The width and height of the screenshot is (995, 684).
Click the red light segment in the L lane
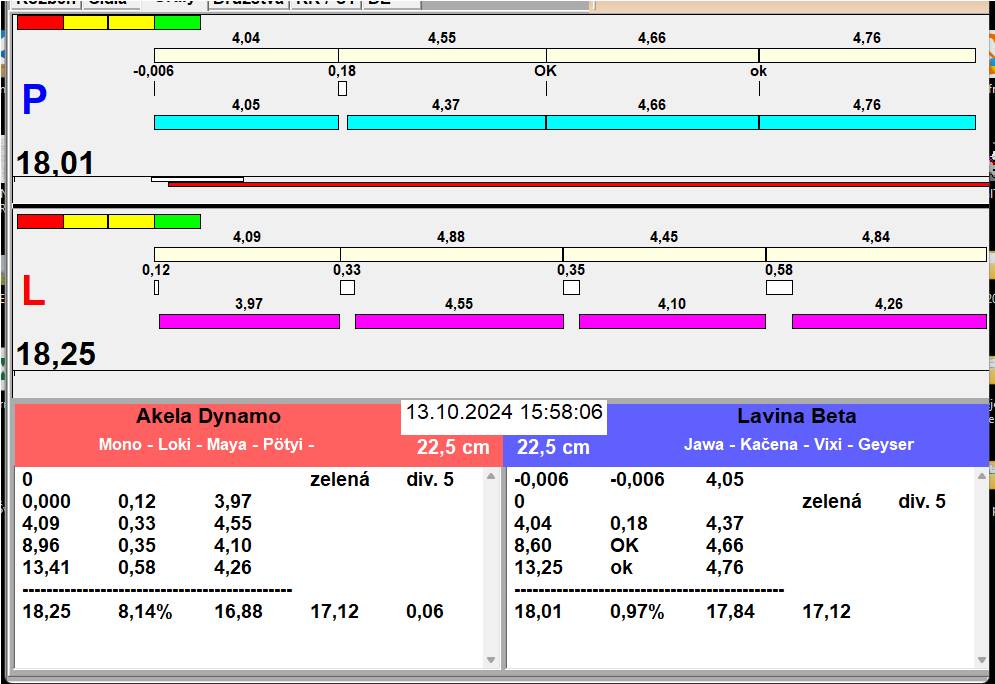[x=40, y=221]
